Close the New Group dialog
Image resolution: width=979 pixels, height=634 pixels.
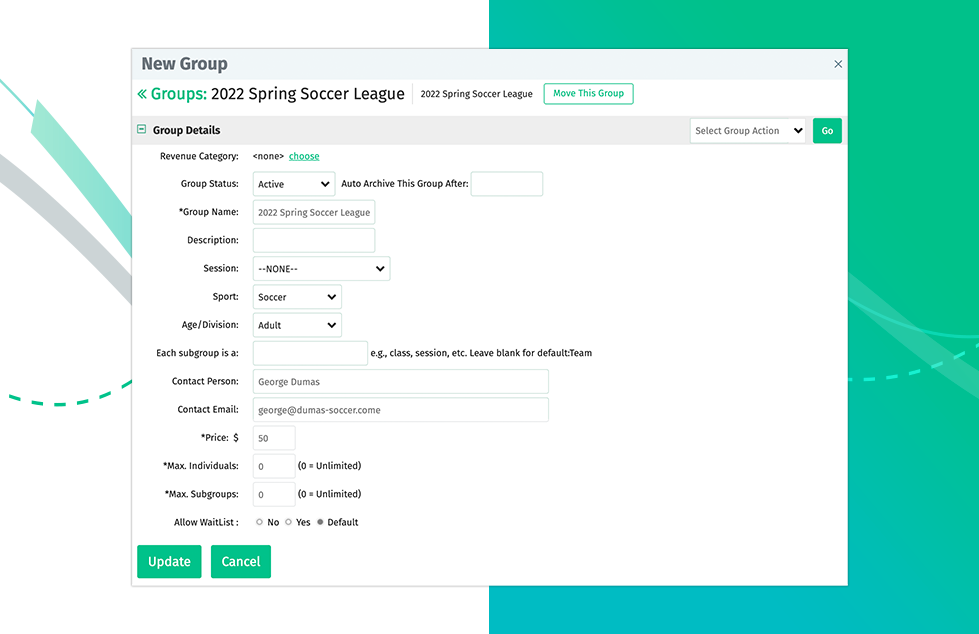coord(838,65)
